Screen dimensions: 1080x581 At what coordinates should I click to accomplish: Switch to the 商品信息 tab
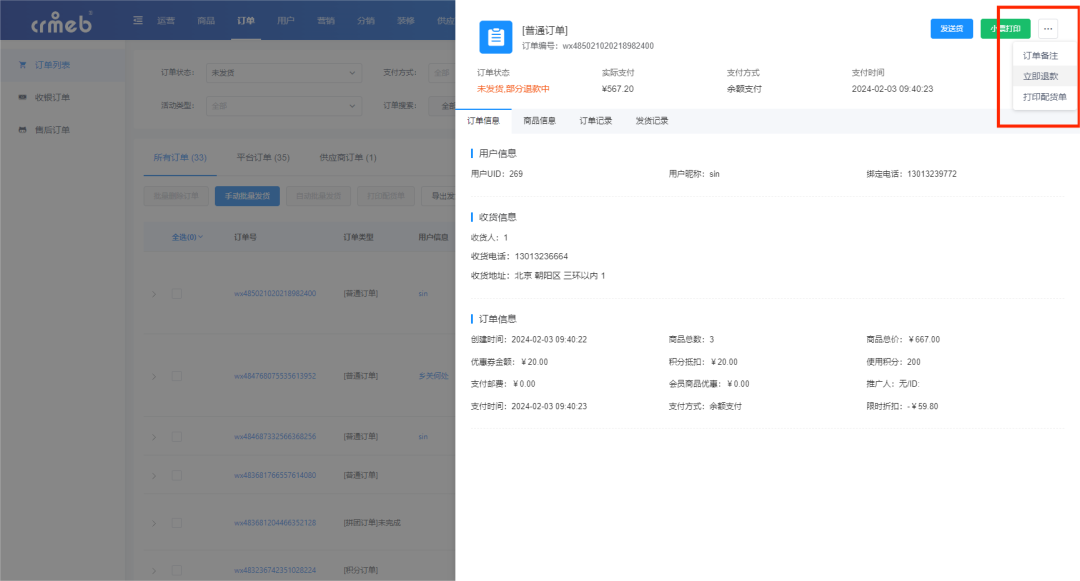(539, 120)
